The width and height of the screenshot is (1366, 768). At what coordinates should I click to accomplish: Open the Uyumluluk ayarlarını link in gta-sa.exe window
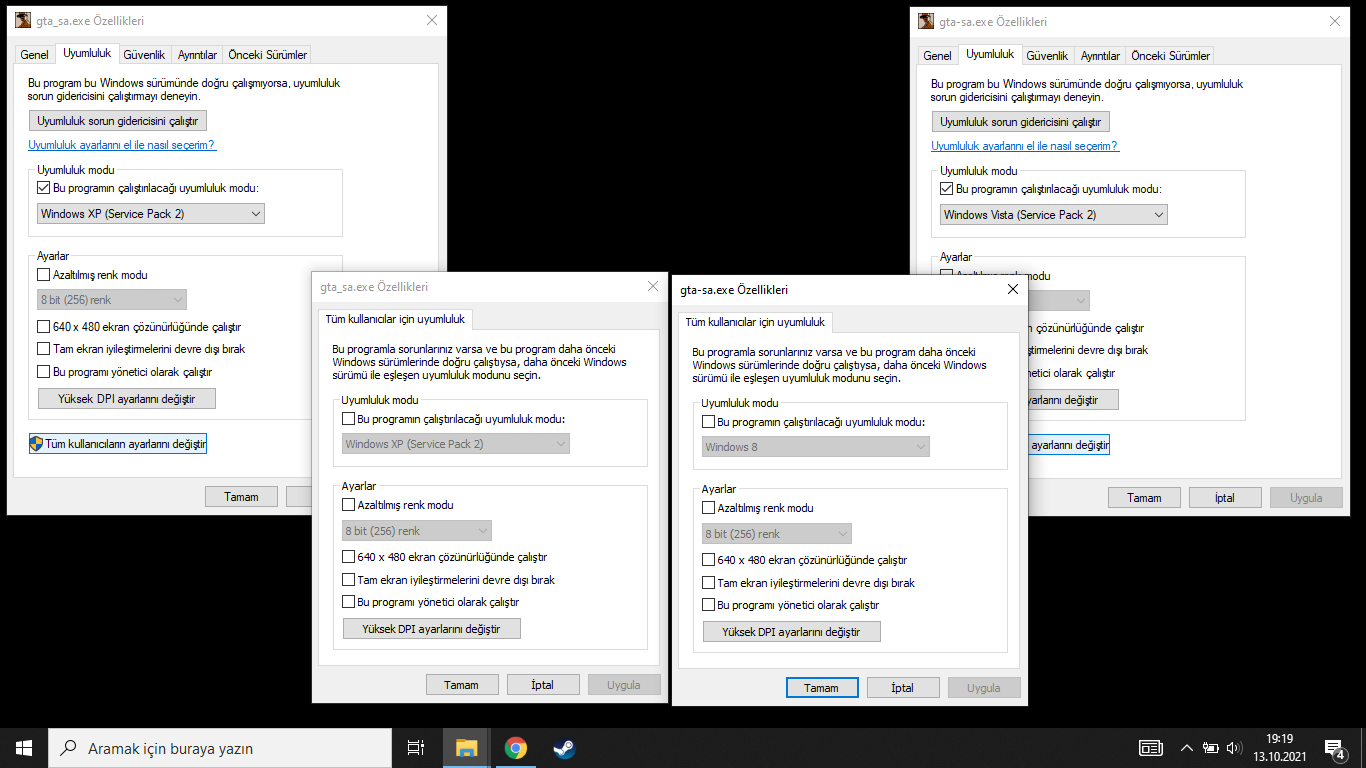1025,146
